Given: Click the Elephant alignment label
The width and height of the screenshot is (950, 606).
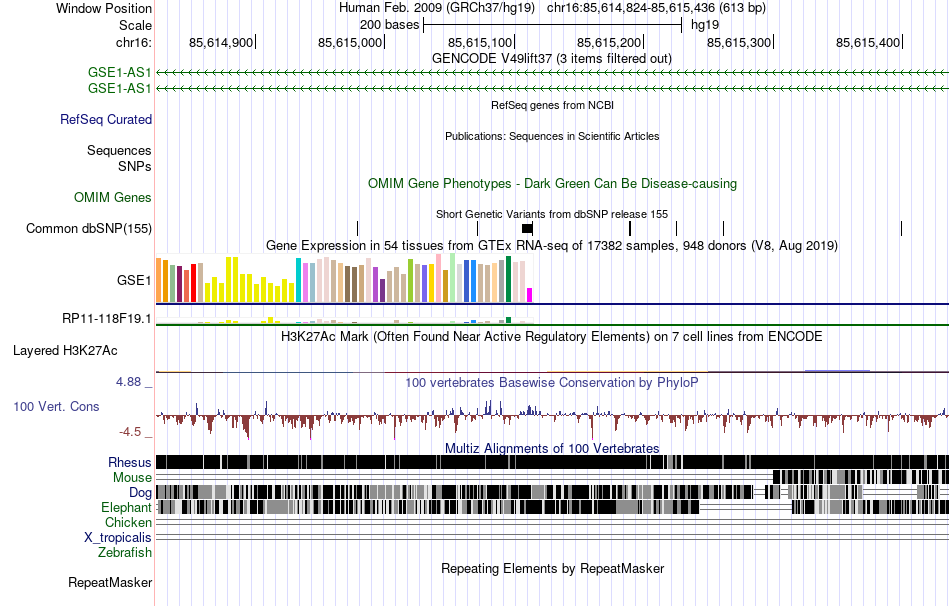Looking at the screenshot, I should (x=126, y=508).
